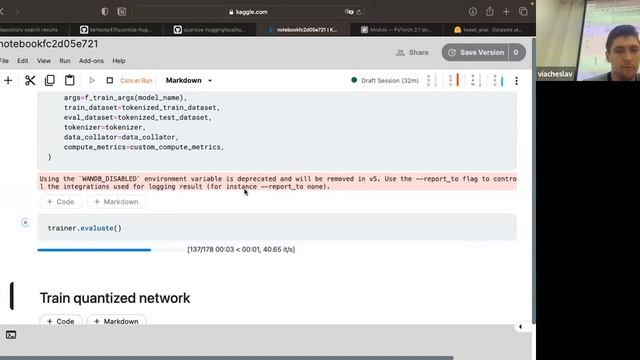Switch to the kaggle notebookfc2d05e721 browser tab
Screen dimensions: 640x360
click(303, 30)
